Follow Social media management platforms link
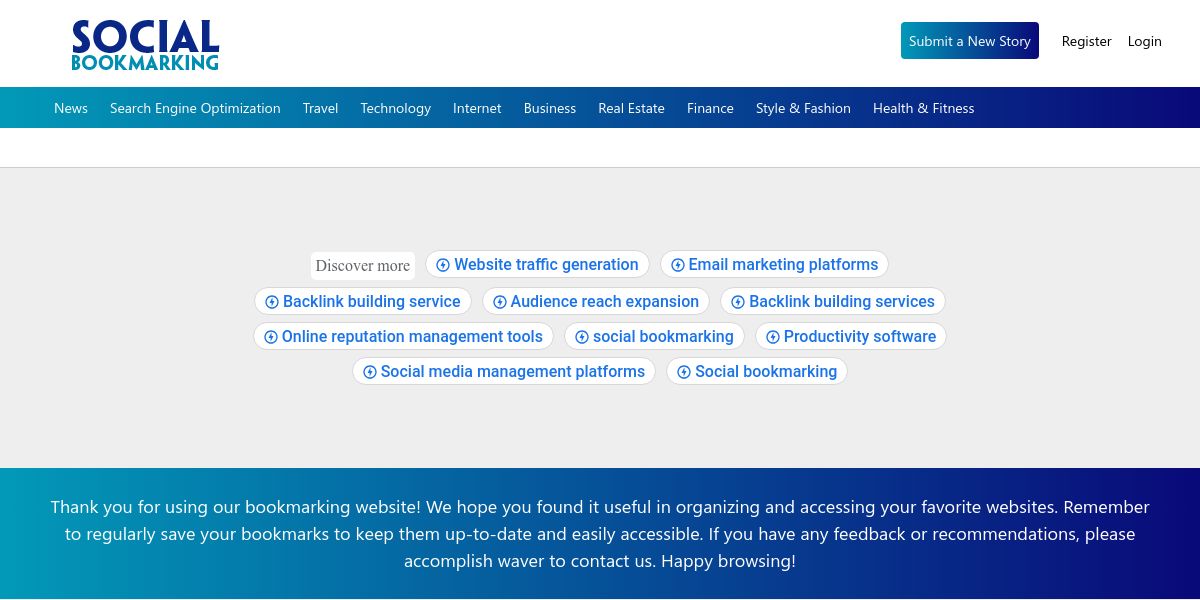The image size is (1200, 600). click(x=503, y=371)
